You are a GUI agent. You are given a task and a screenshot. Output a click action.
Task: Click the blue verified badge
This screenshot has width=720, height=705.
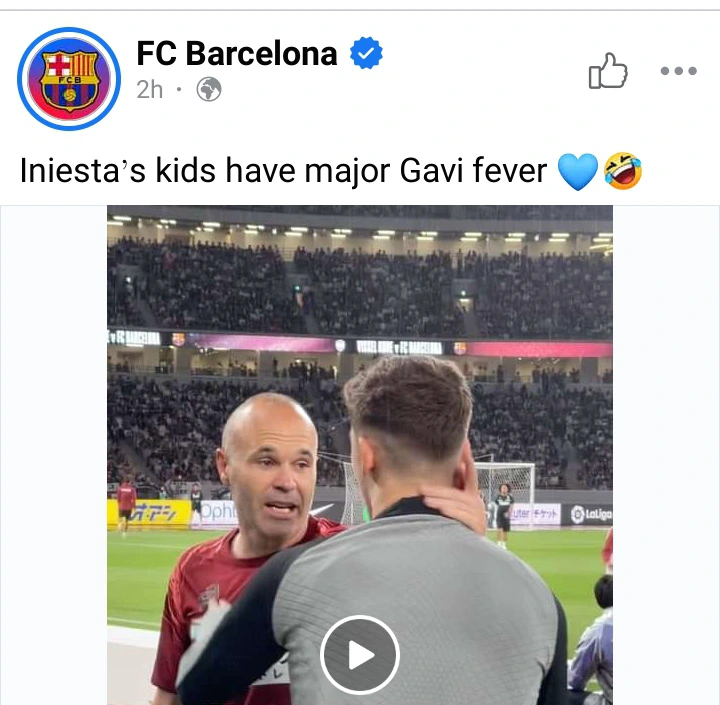click(367, 55)
